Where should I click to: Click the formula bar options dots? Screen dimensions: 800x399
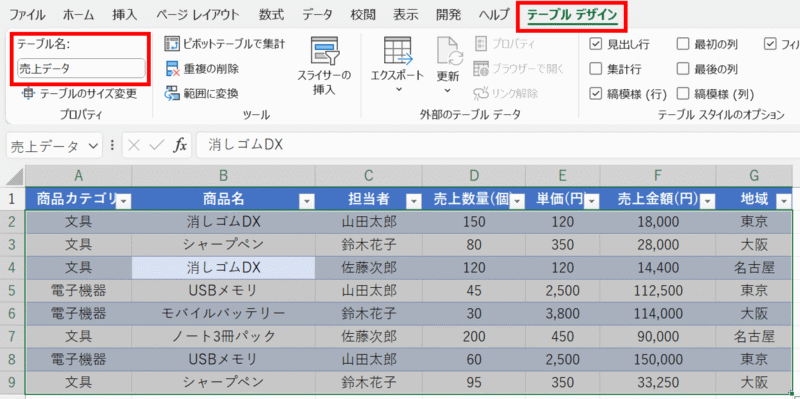(112, 146)
